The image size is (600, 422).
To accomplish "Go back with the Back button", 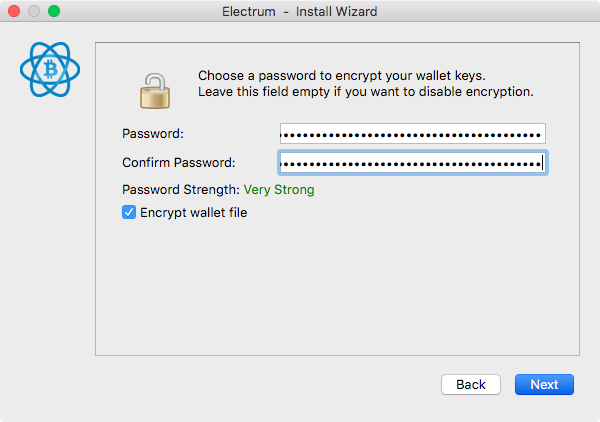I will coord(471,384).
